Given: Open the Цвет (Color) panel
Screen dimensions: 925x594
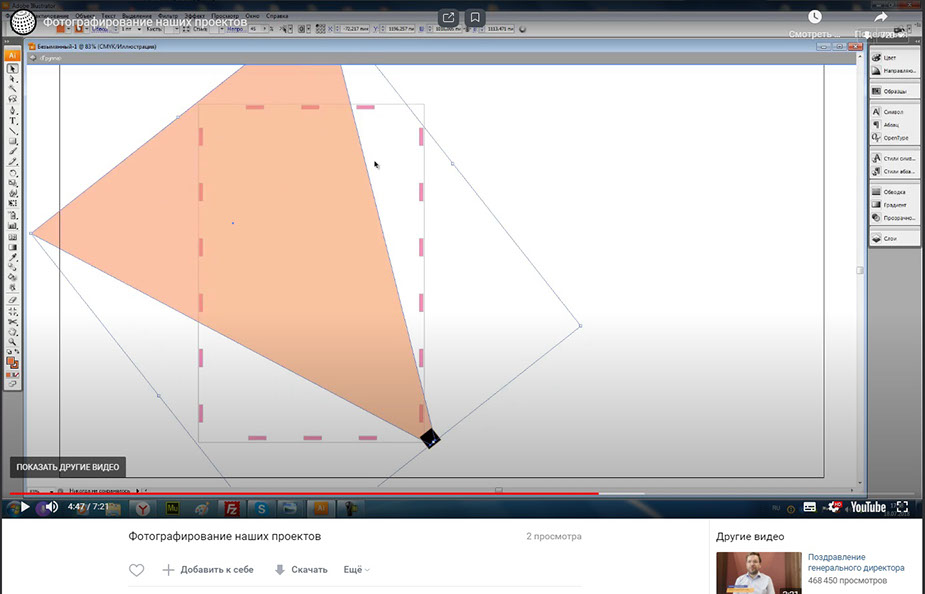Looking at the screenshot, I should (x=889, y=58).
